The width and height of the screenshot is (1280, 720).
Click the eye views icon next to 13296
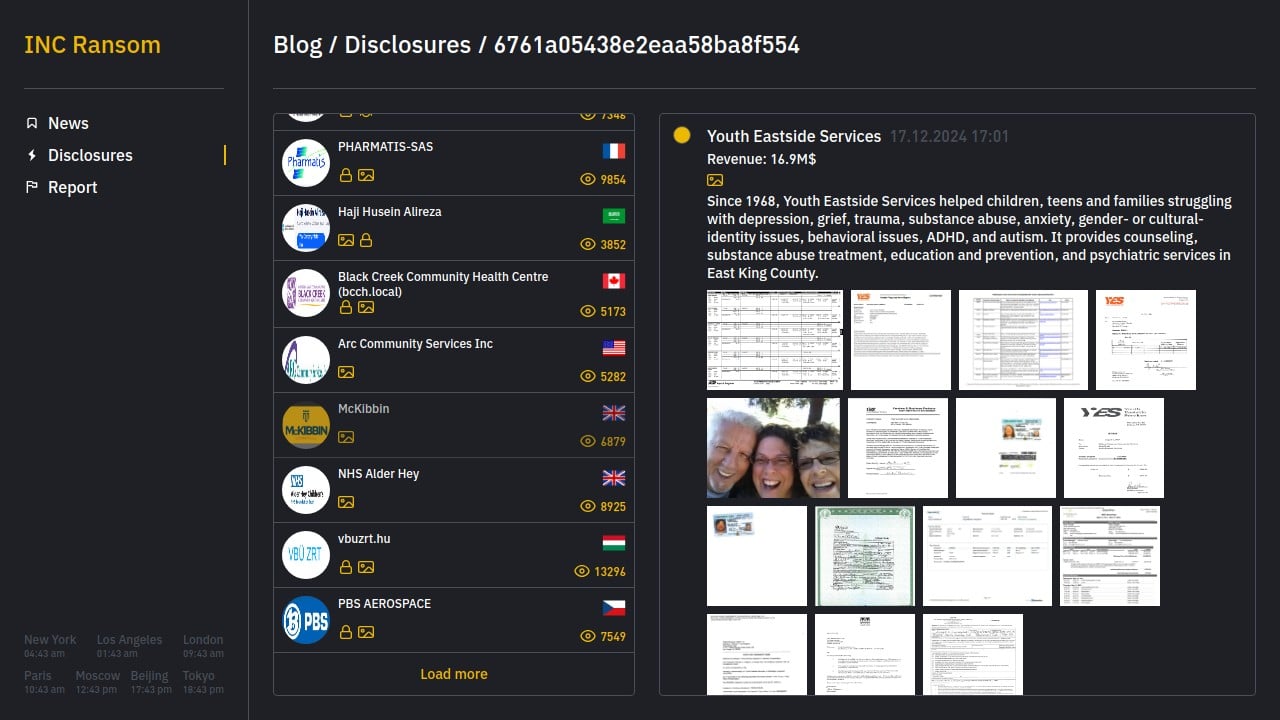click(x=582, y=571)
